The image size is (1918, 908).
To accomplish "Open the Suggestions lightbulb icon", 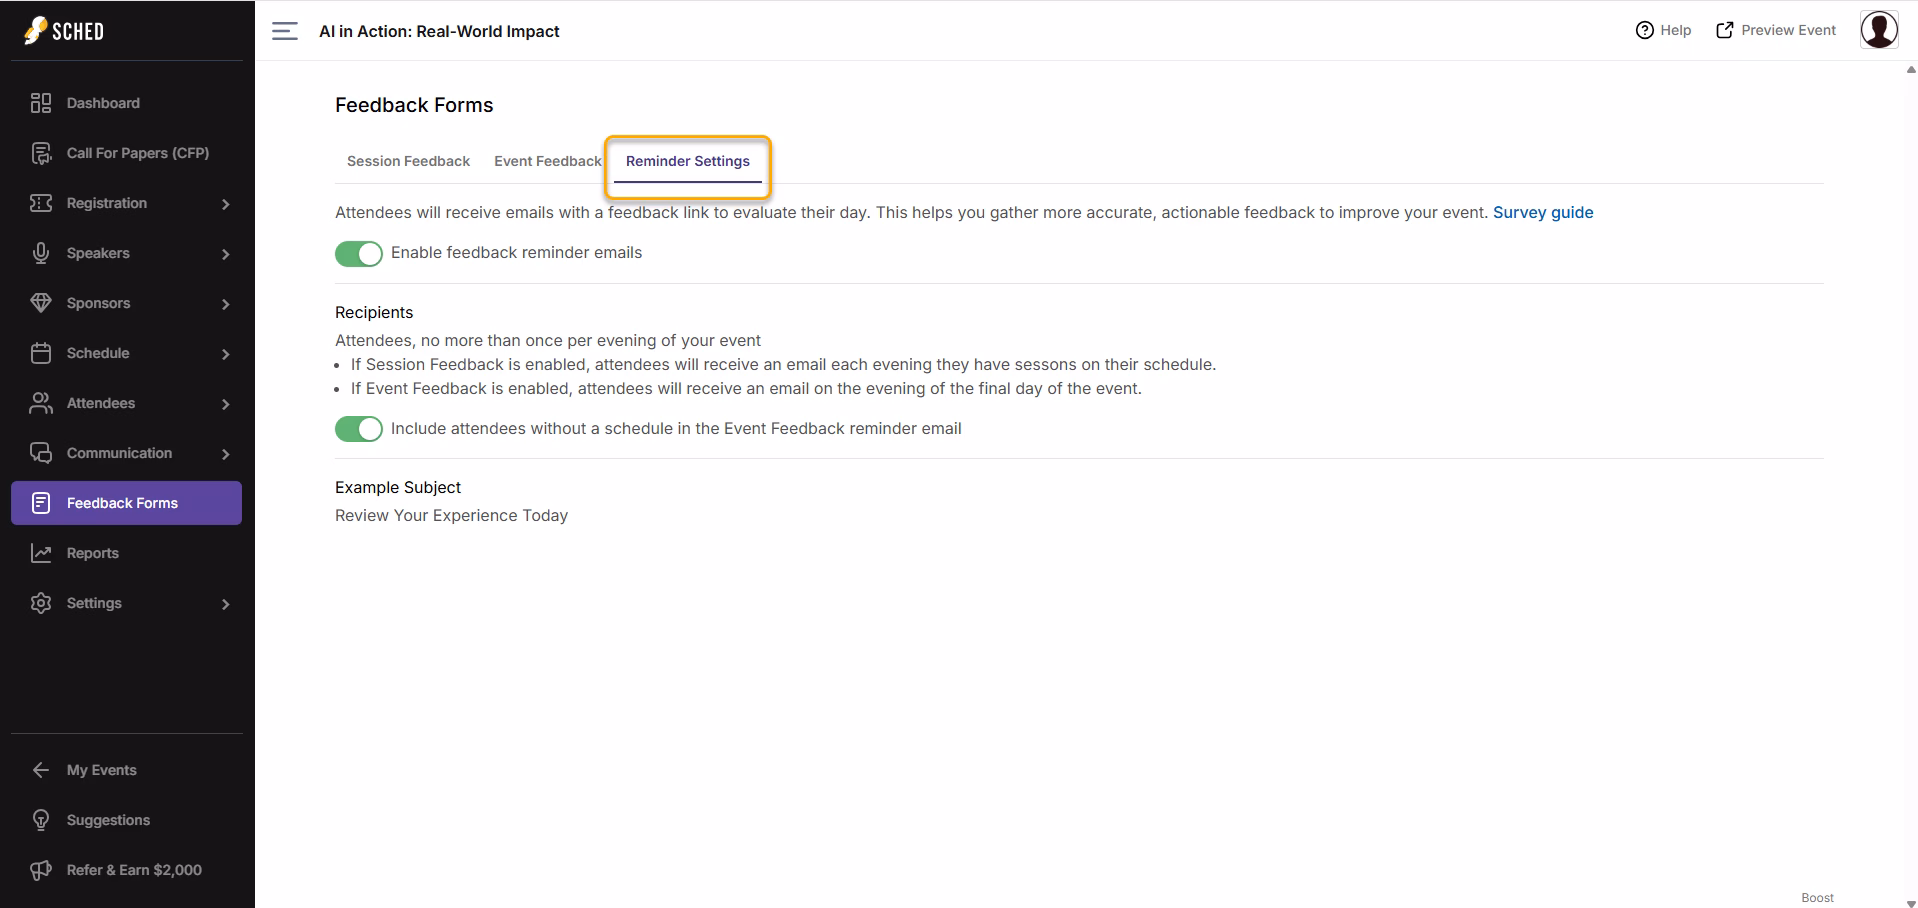I will (41, 820).
